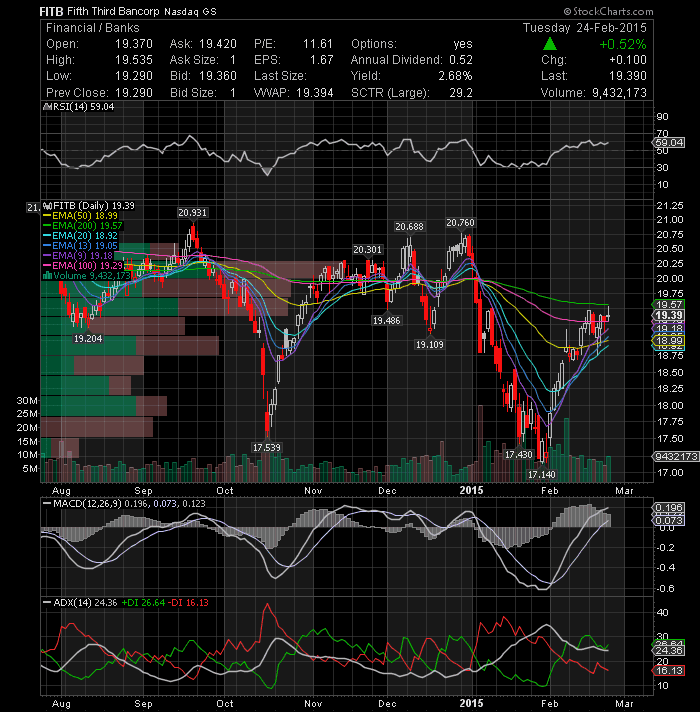This screenshot has height=712, width=700.
Task: Click the 17.140 February low price label
Action: click(x=542, y=475)
